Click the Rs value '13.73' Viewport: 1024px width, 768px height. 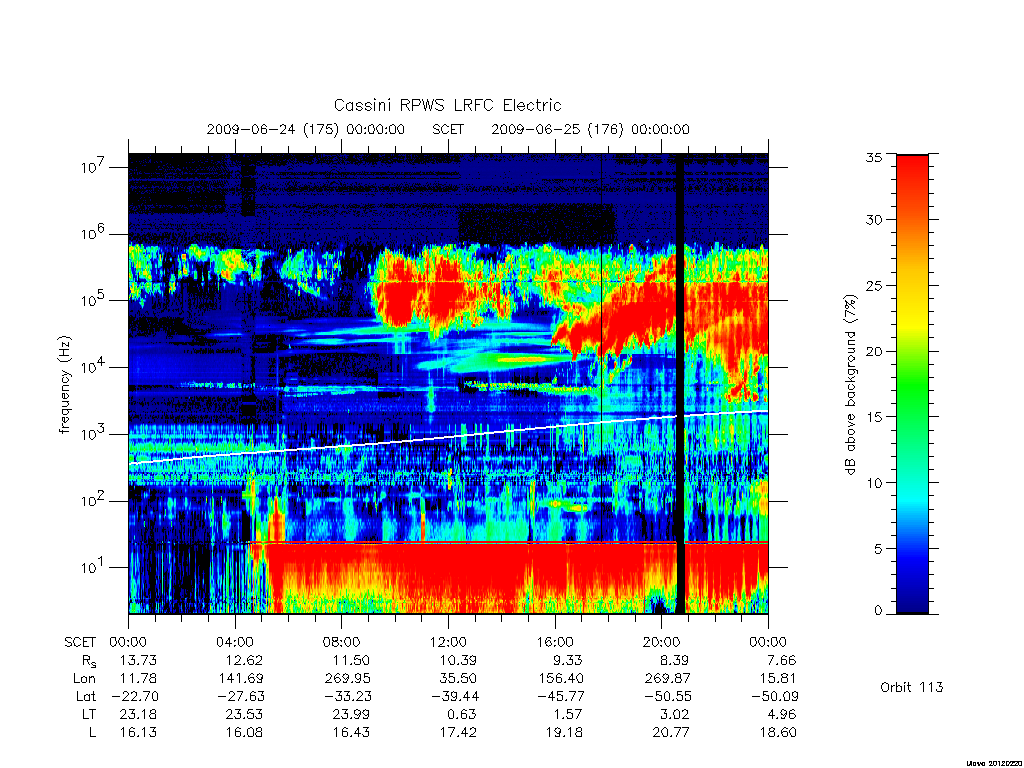pos(138,660)
